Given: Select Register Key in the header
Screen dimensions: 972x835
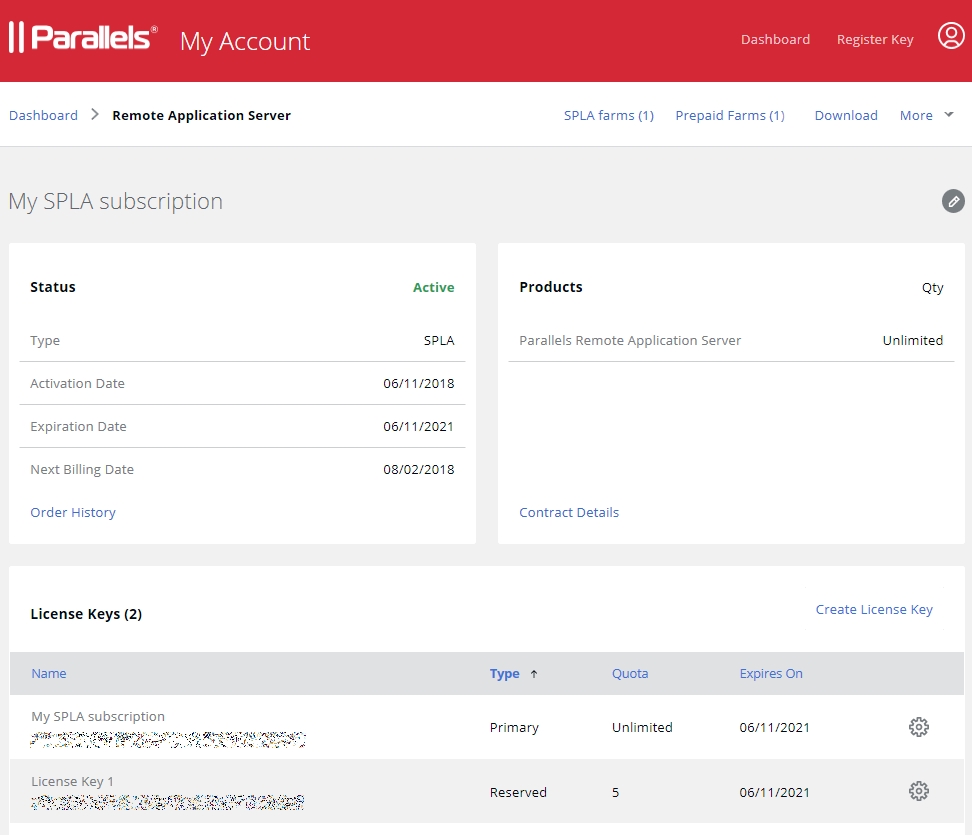Looking at the screenshot, I should click(875, 39).
